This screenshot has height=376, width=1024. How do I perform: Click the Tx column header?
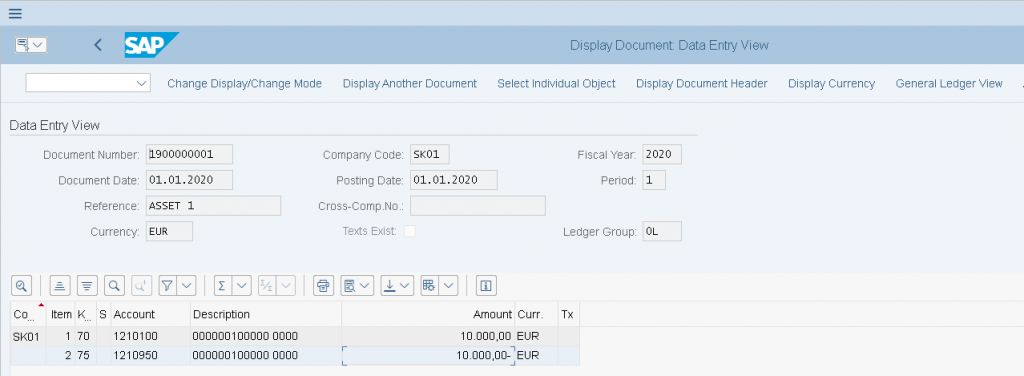coord(568,314)
